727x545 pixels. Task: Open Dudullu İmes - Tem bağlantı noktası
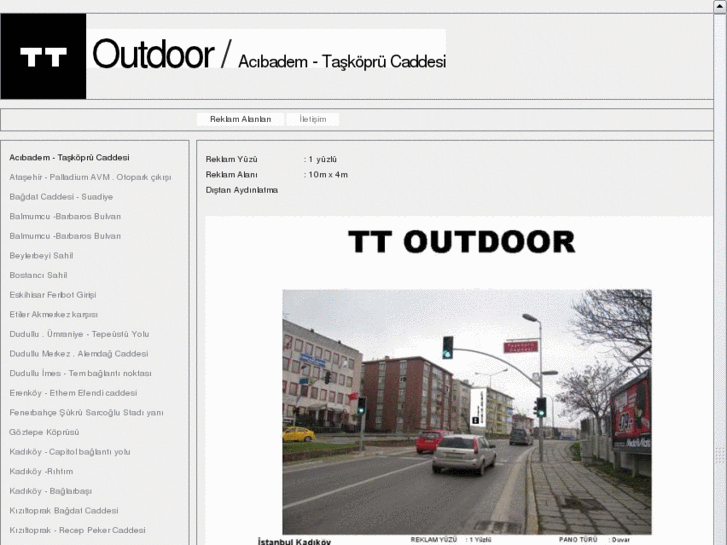(x=81, y=373)
